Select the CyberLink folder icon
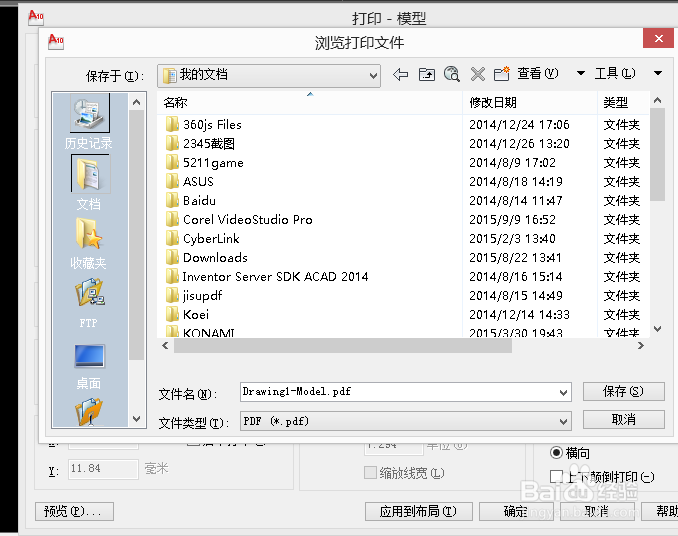 pyautogui.click(x=172, y=239)
